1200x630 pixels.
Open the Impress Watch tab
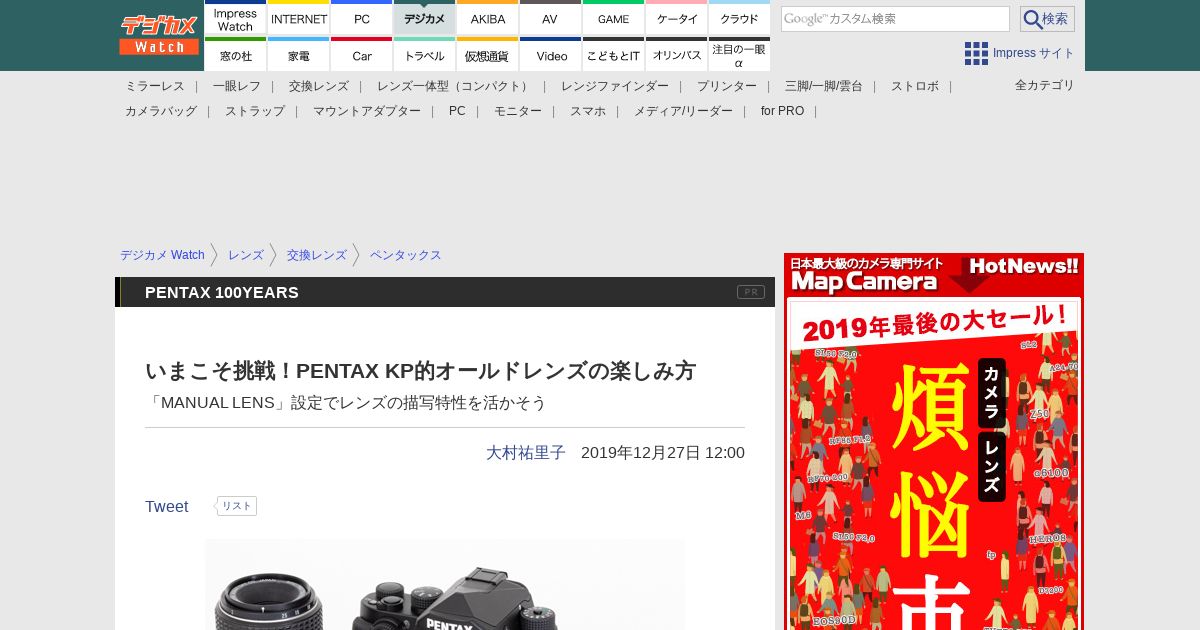235,18
